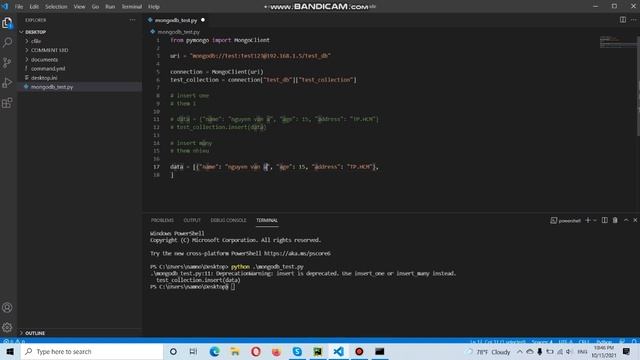Screen dimensions: 640x360
Task: Click the volume icon in system tray
Action: 569,352
